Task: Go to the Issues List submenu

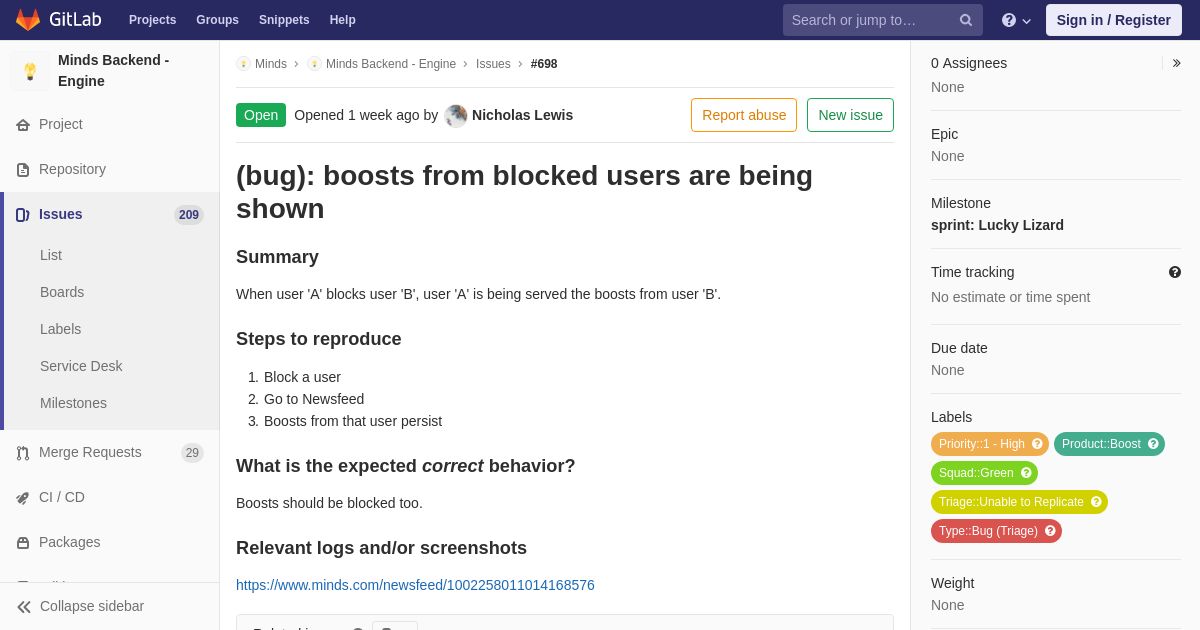Action: 51,255
